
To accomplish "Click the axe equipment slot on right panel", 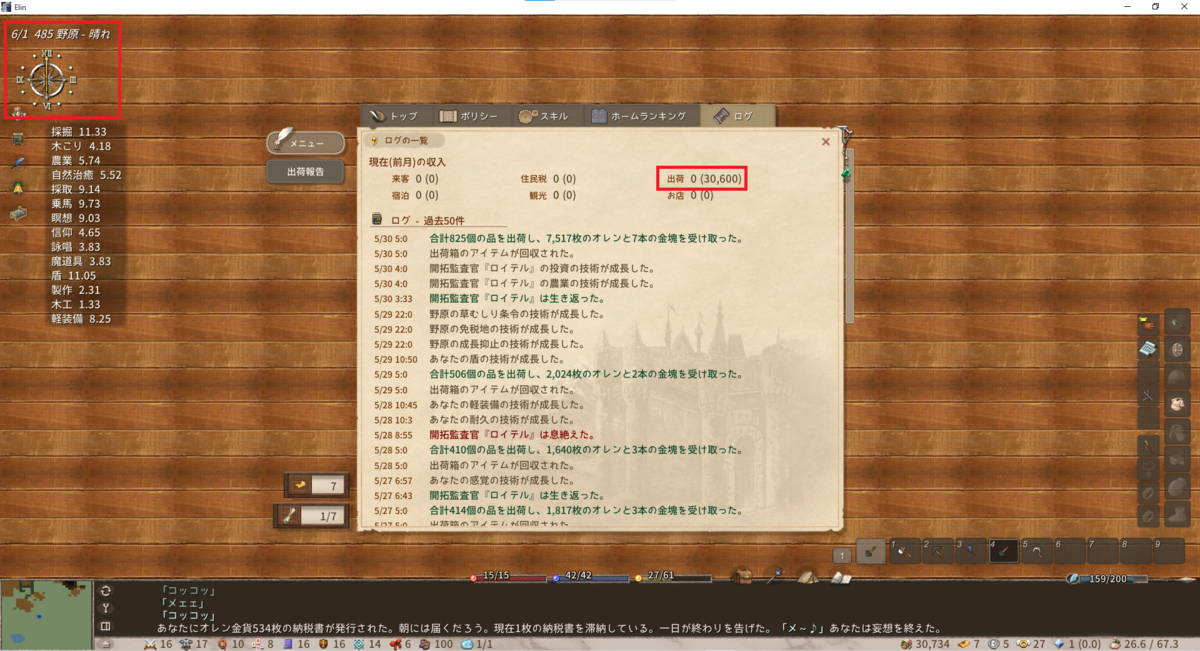I will point(1177,322).
